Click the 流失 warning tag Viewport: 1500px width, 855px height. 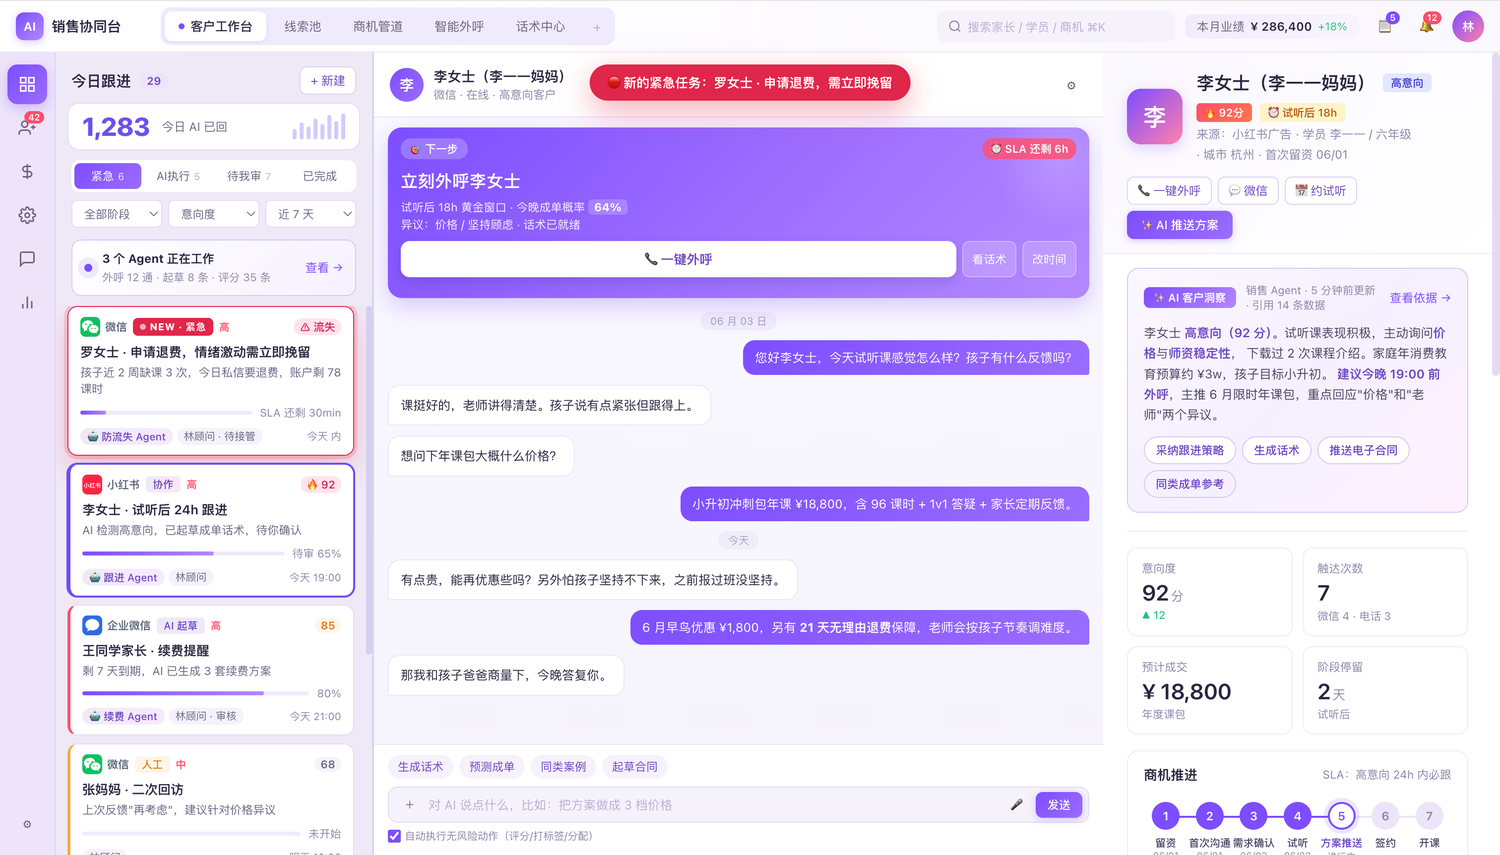[318, 327]
